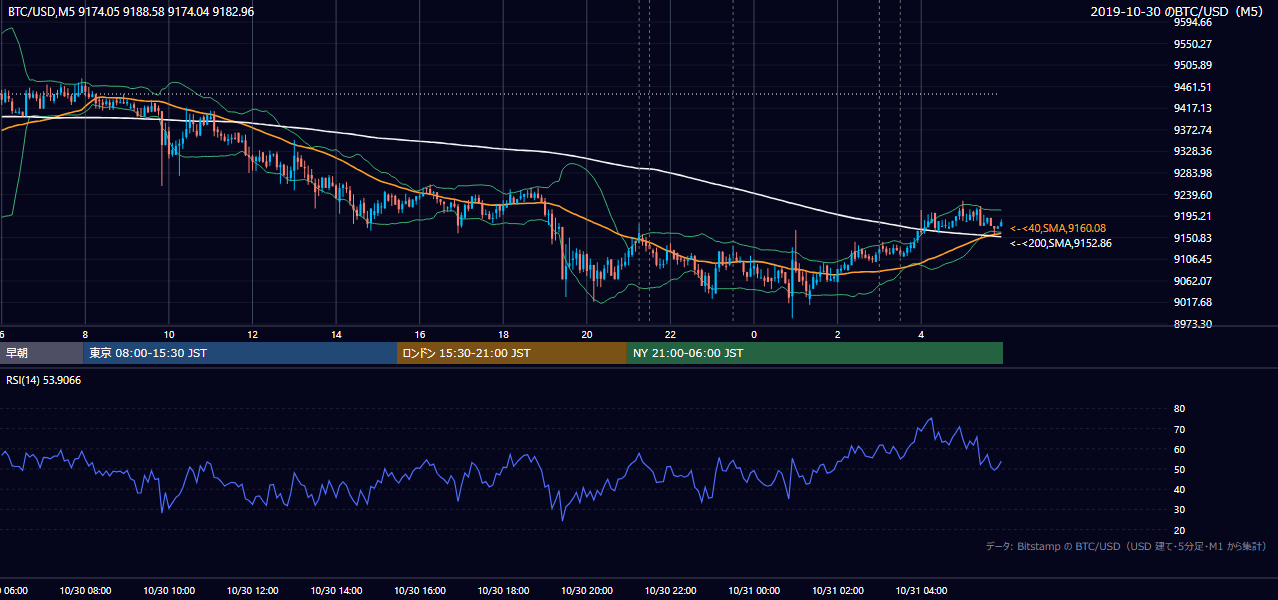Click the RSI scale value 30
Image resolution: width=1278 pixels, height=600 pixels.
[x=1180, y=509]
